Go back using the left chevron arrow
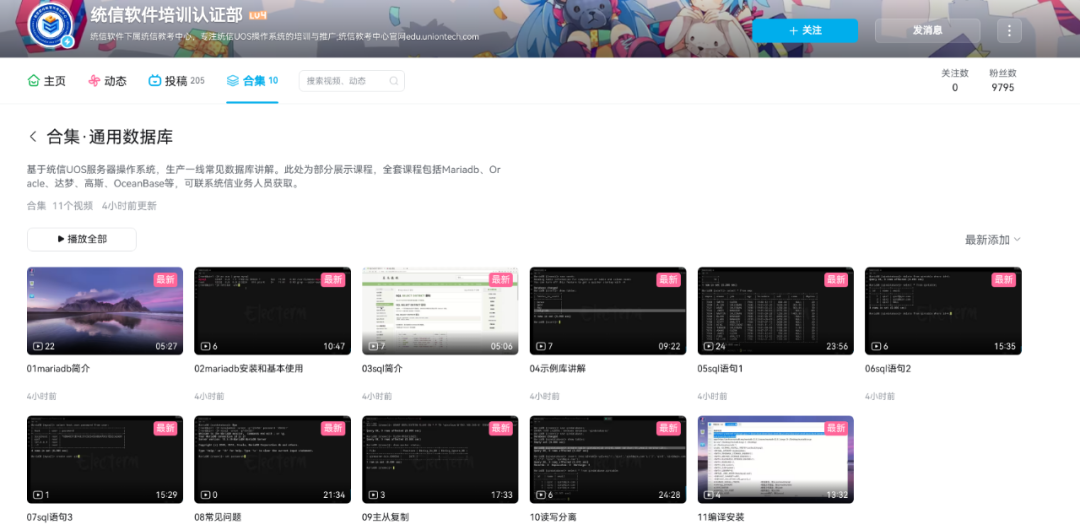The width and height of the screenshot is (1080, 530). click(x=32, y=136)
